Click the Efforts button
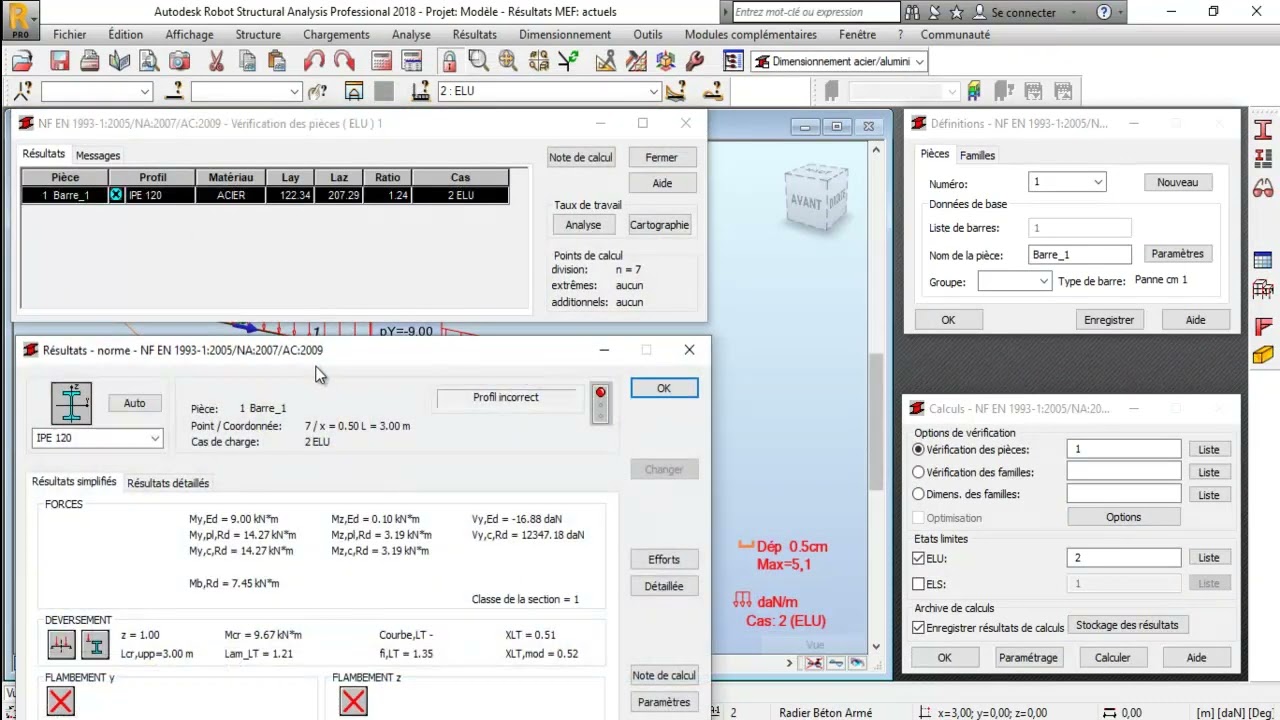Image resolution: width=1280 pixels, height=720 pixels. tap(664, 560)
